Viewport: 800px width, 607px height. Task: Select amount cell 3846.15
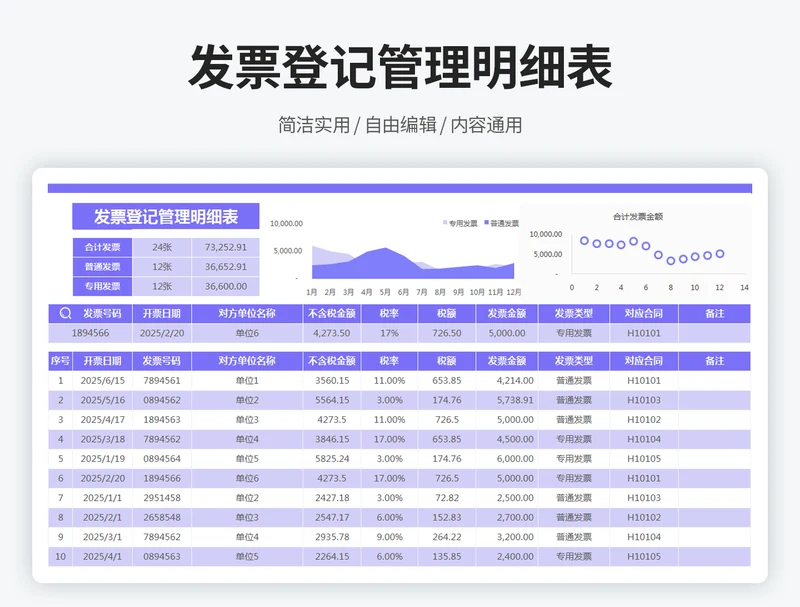[x=332, y=439]
